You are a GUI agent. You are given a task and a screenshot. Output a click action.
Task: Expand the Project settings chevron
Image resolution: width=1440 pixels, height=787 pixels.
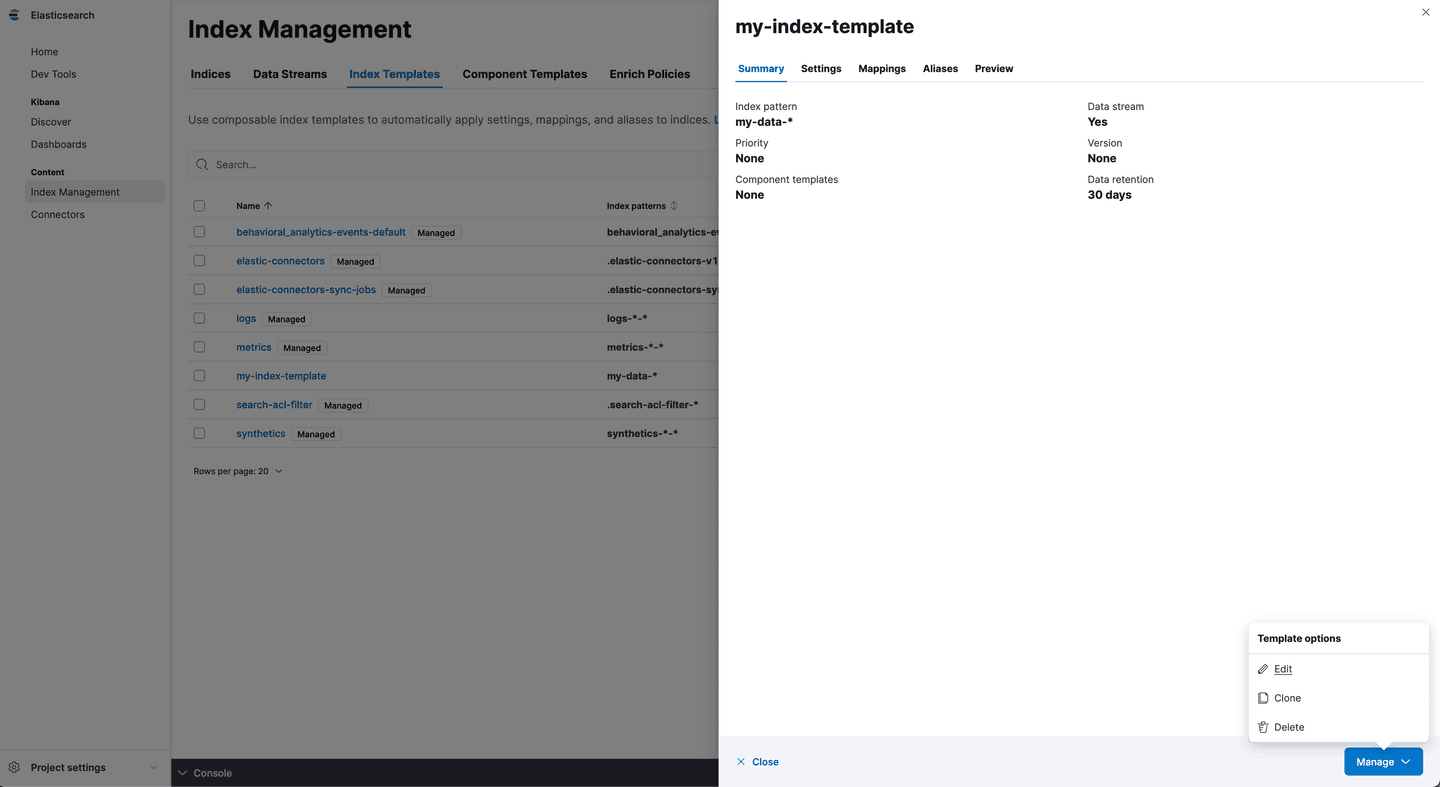tap(153, 768)
